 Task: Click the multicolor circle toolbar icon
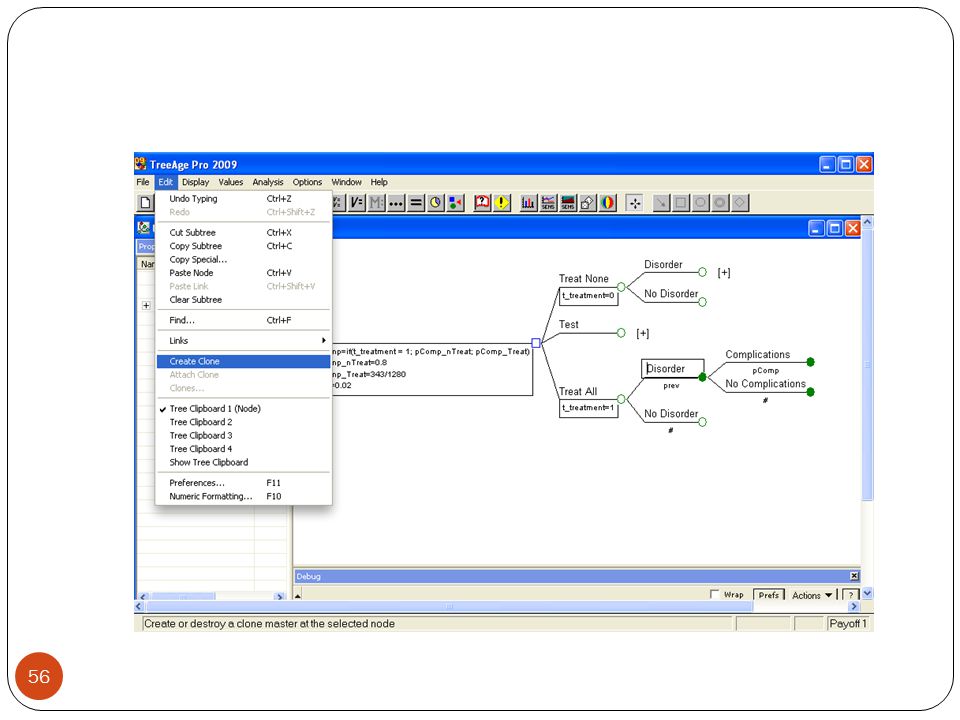coord(607,203)
